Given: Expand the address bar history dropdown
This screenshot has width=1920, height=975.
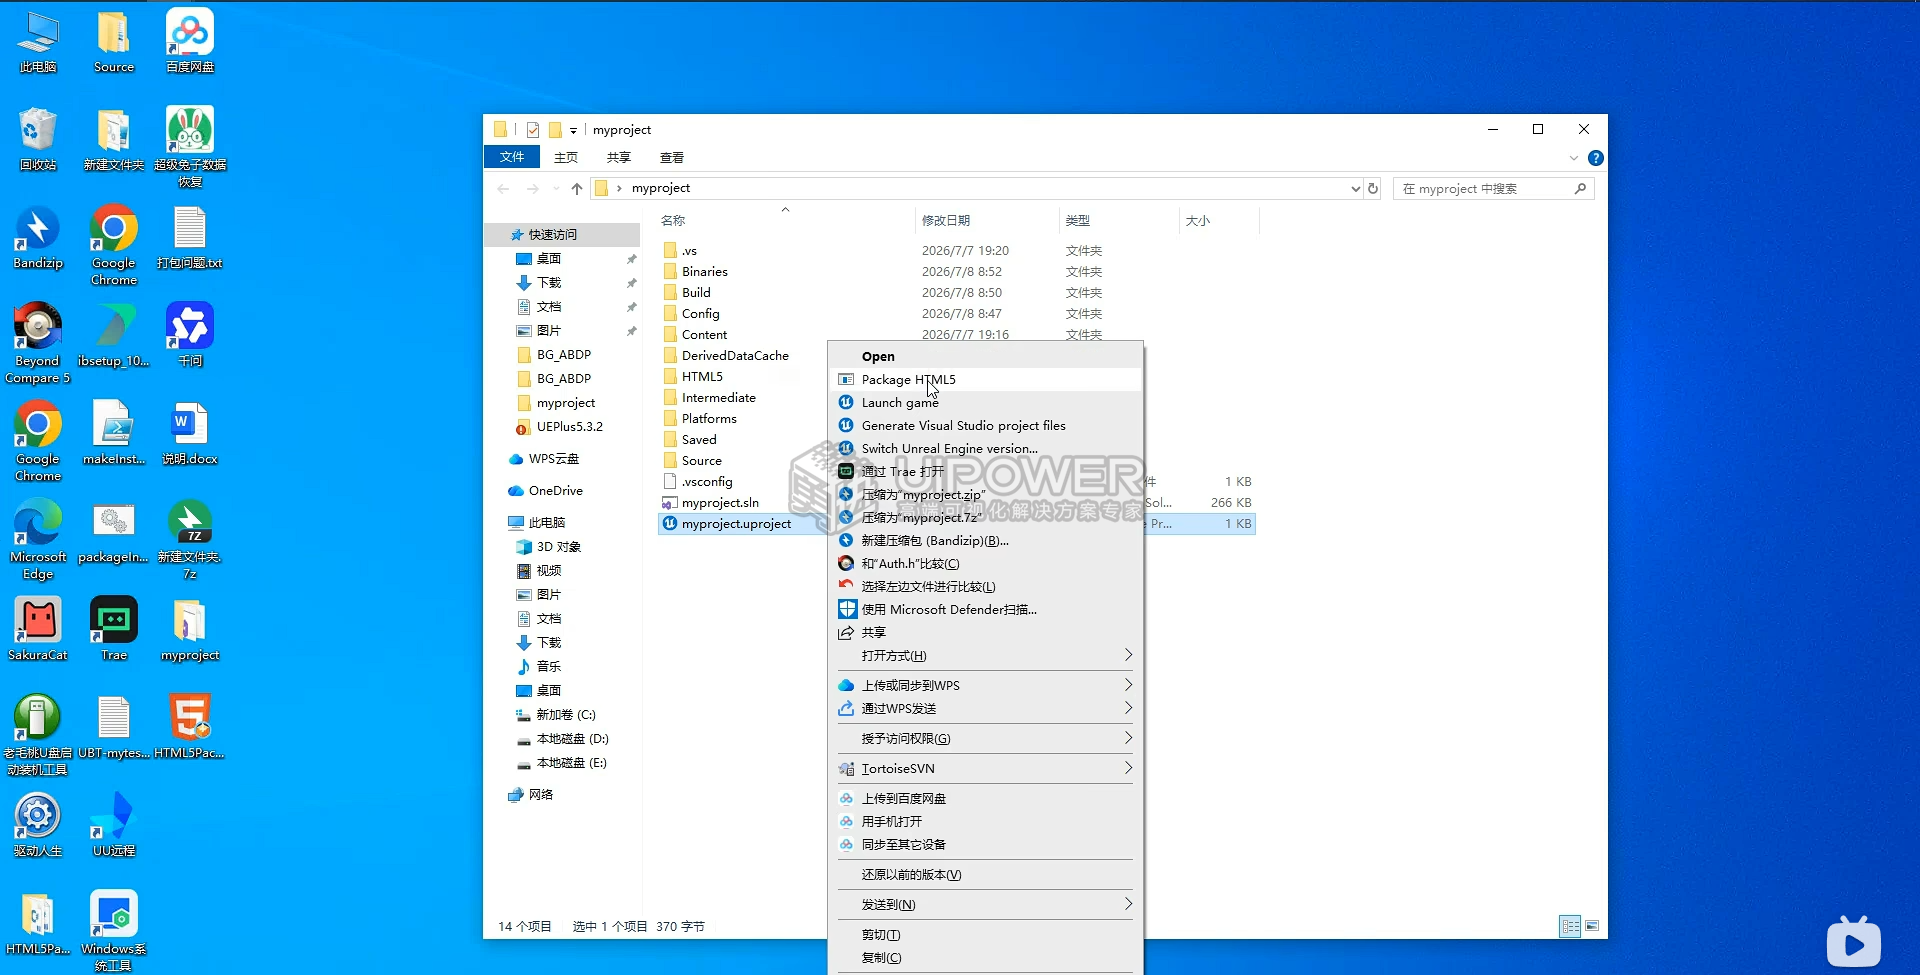Looking at the screenshot, I should tap(1355, 188).
